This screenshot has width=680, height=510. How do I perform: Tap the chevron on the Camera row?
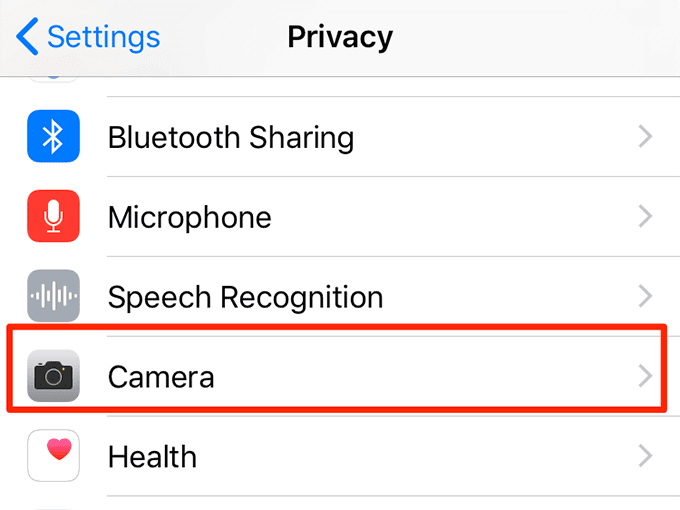click(x=645, y=377)
